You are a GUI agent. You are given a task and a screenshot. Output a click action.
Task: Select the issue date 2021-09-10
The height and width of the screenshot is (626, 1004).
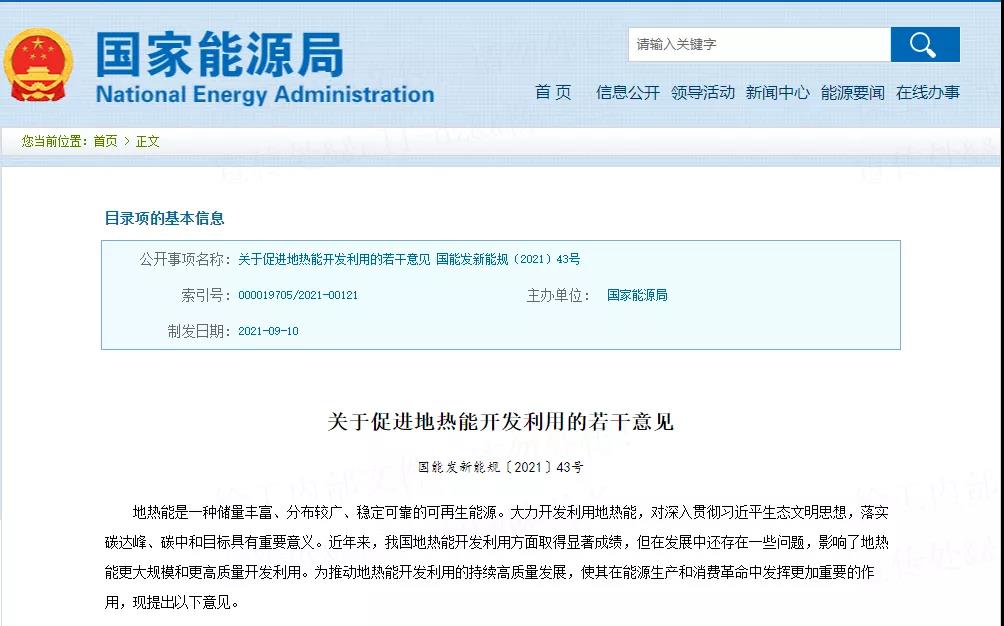[x=268, y=331]
